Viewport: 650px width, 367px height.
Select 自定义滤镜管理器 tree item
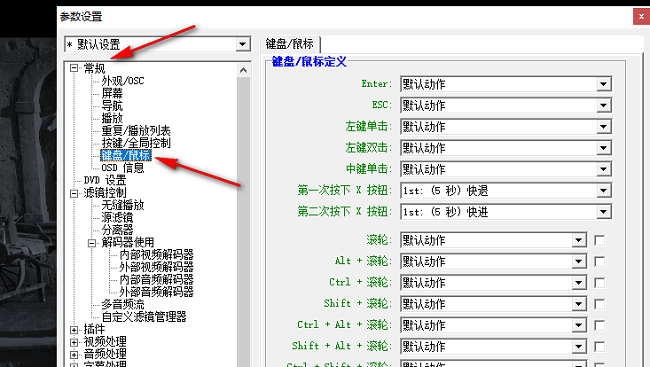pos(144,317)
